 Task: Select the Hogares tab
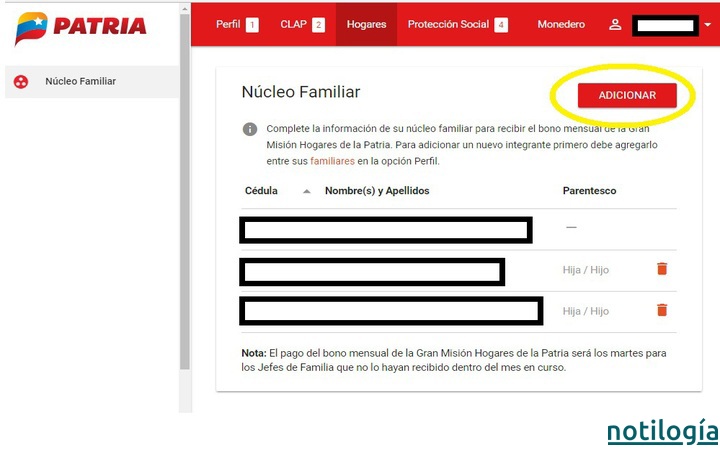366,24
